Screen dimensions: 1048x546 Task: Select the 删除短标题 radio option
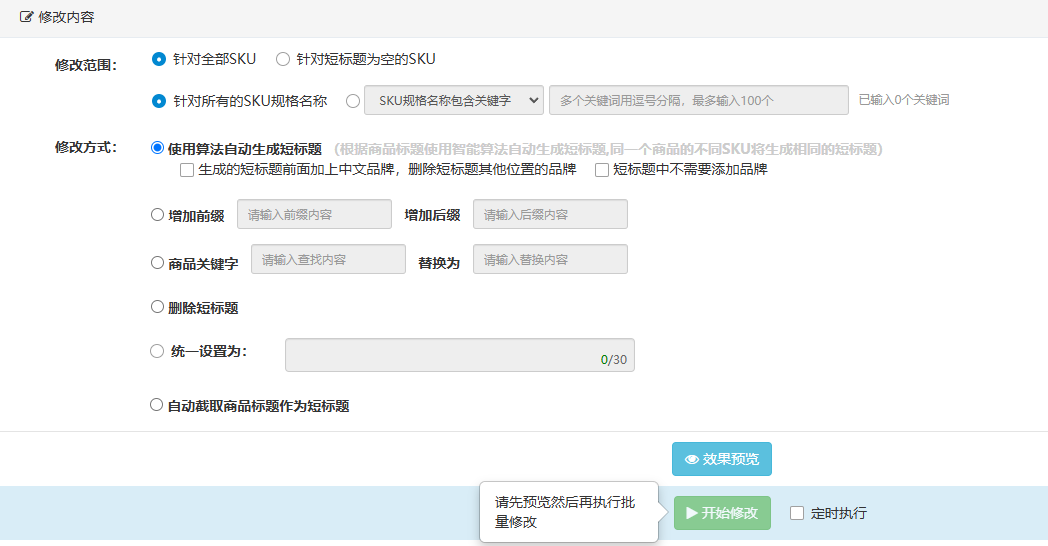coord(157,307)
